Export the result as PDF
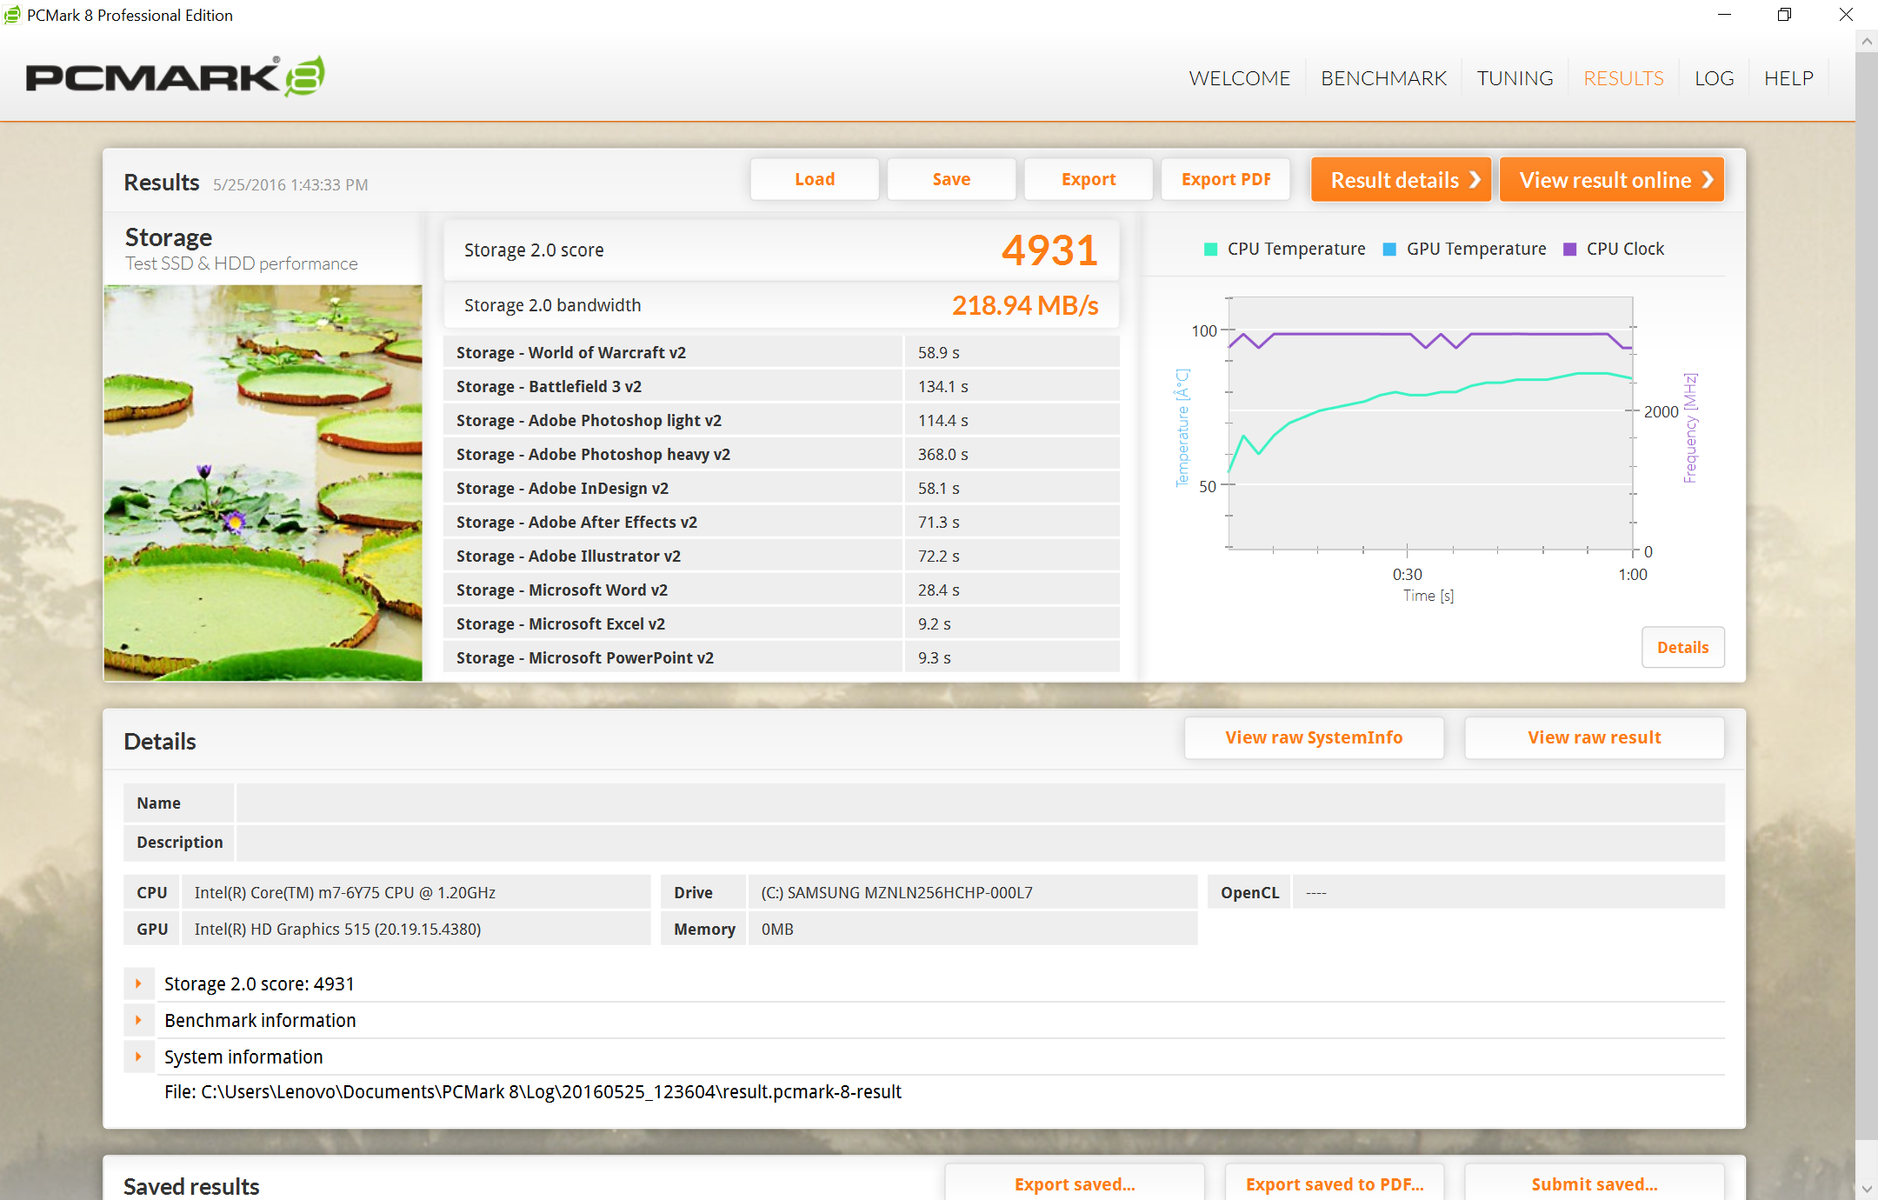 click(x=1226, y=179)
